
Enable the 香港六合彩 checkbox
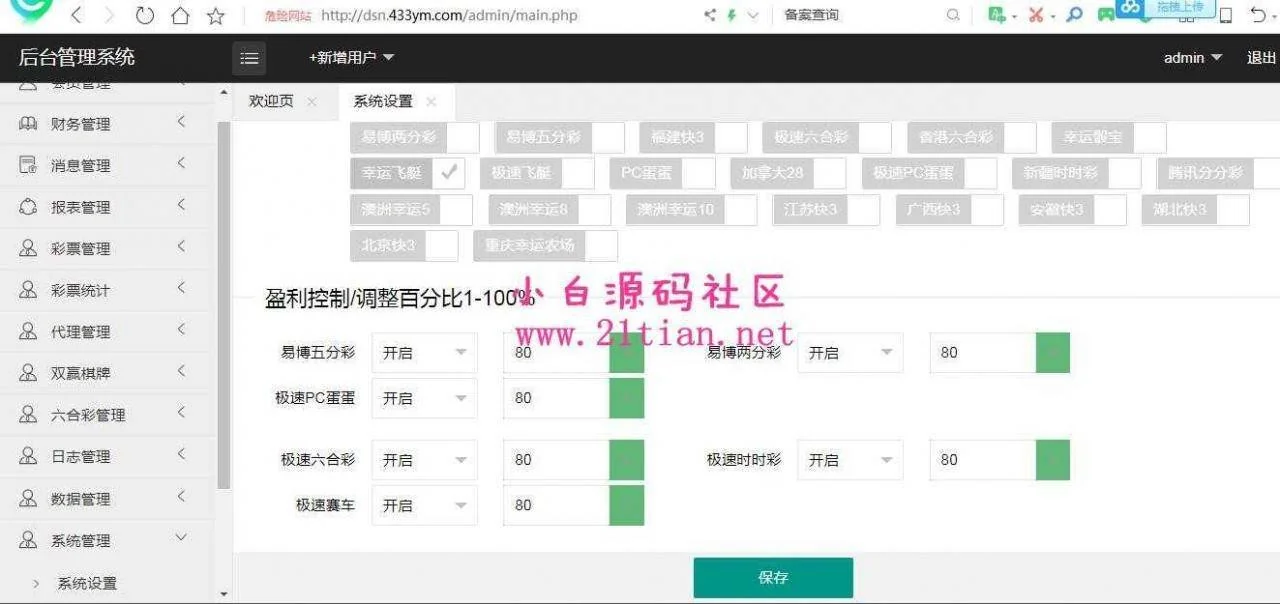[x=1020, y=137]
